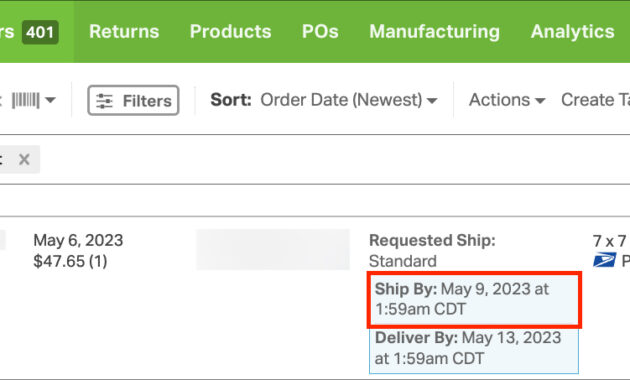Click the sliders icon inside Filters button

(104, 101)
